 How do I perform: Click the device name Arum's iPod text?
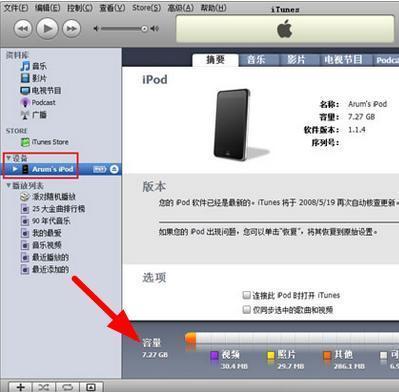(367, 104)
